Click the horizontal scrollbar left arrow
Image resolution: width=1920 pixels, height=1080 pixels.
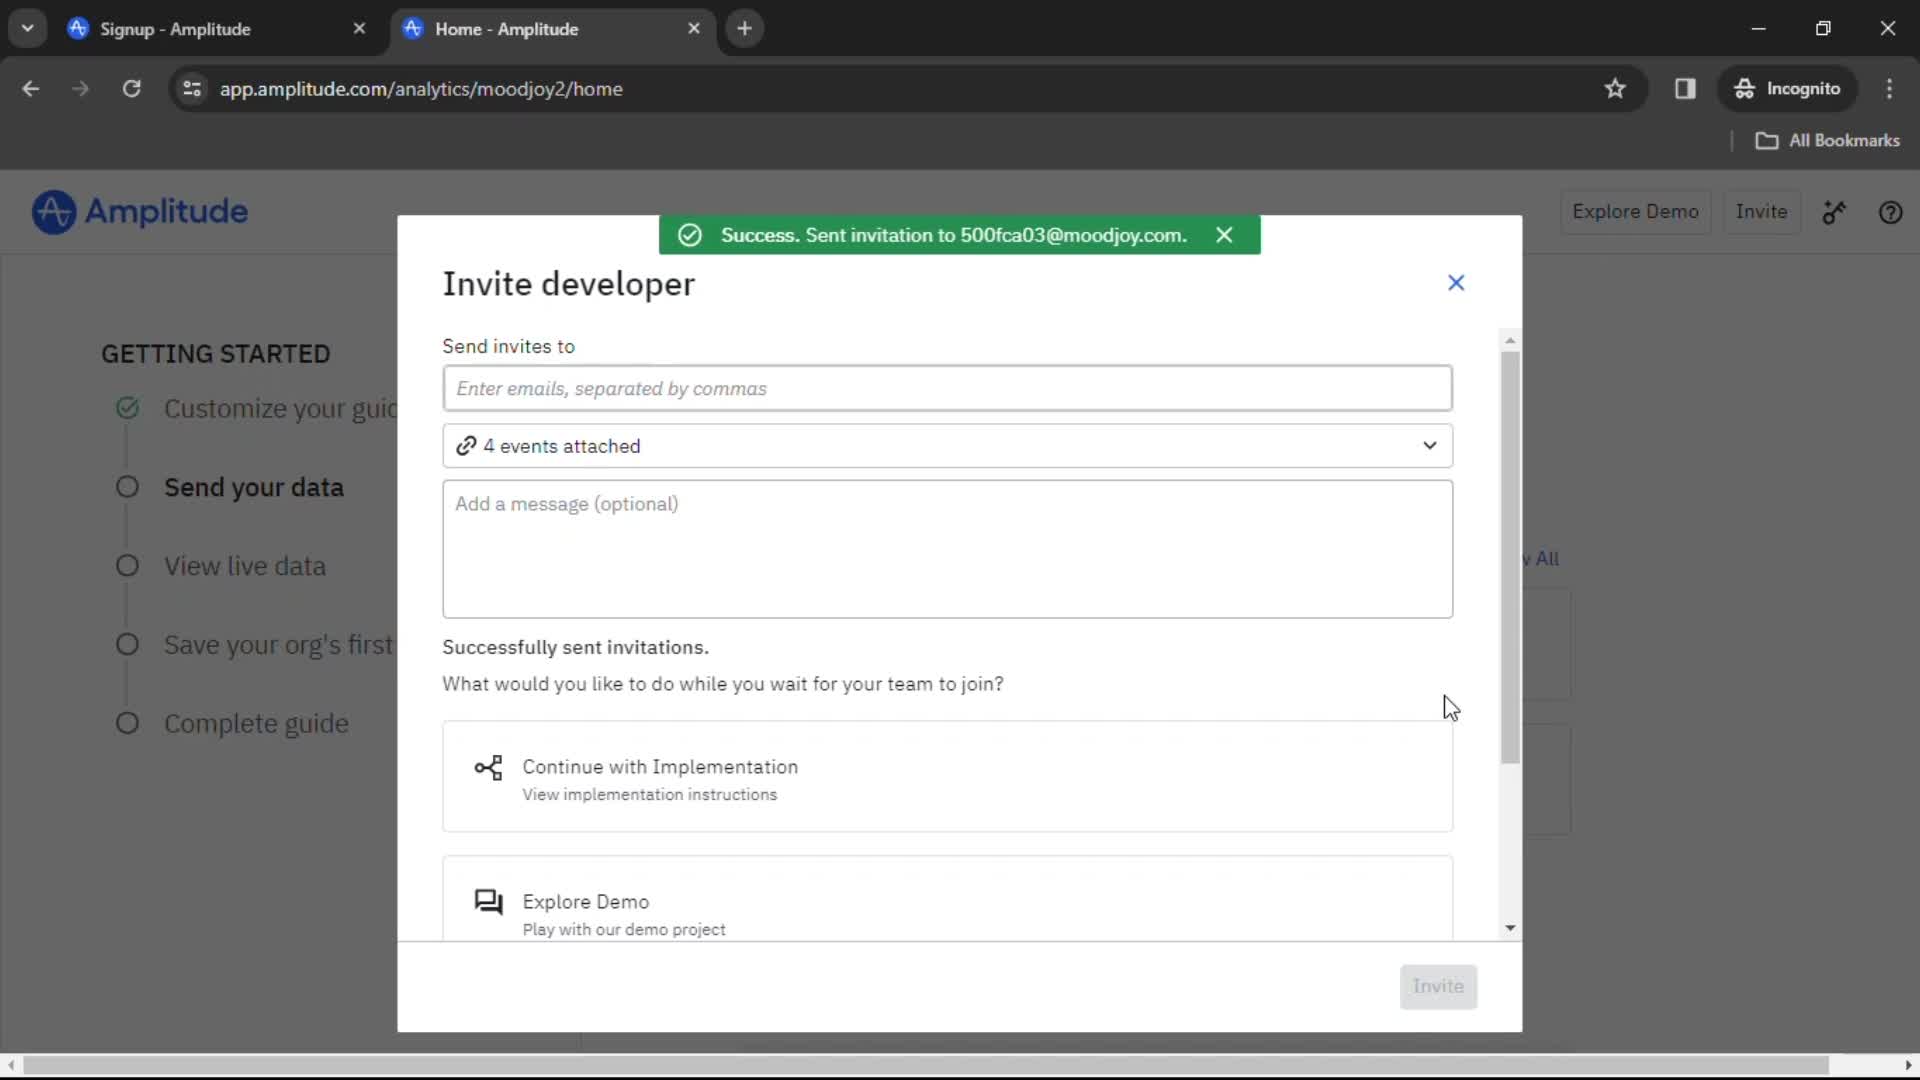tap(11, 1066)
